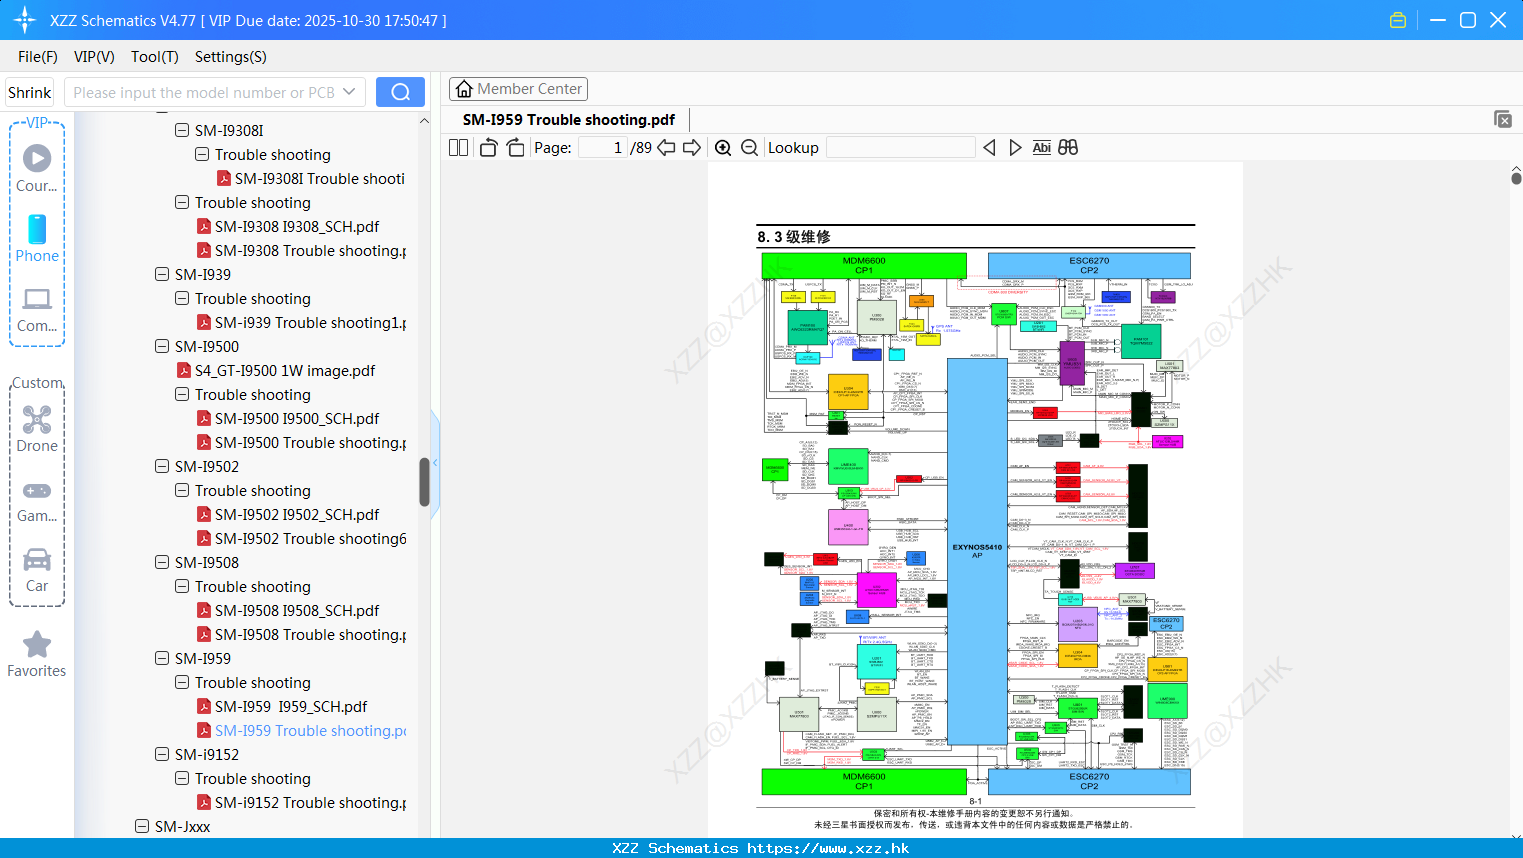Click the yellow toolbox icon in title bar
Viewport: 1523px width, 858px height.
point(1398,20)
